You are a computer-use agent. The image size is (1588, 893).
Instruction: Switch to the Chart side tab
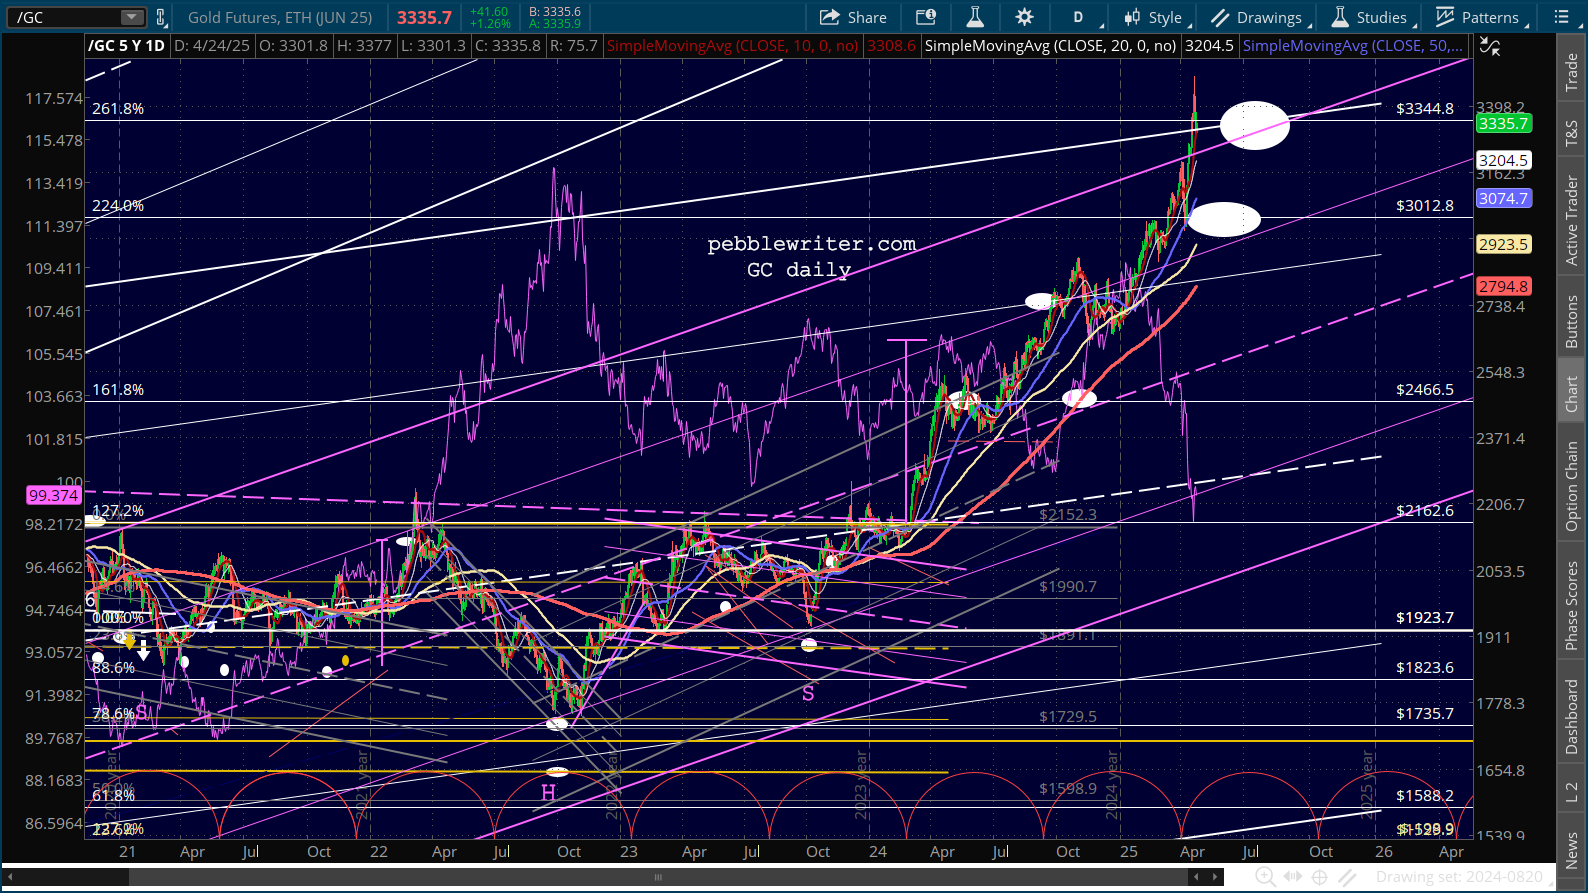click(x=1572, y=393)
